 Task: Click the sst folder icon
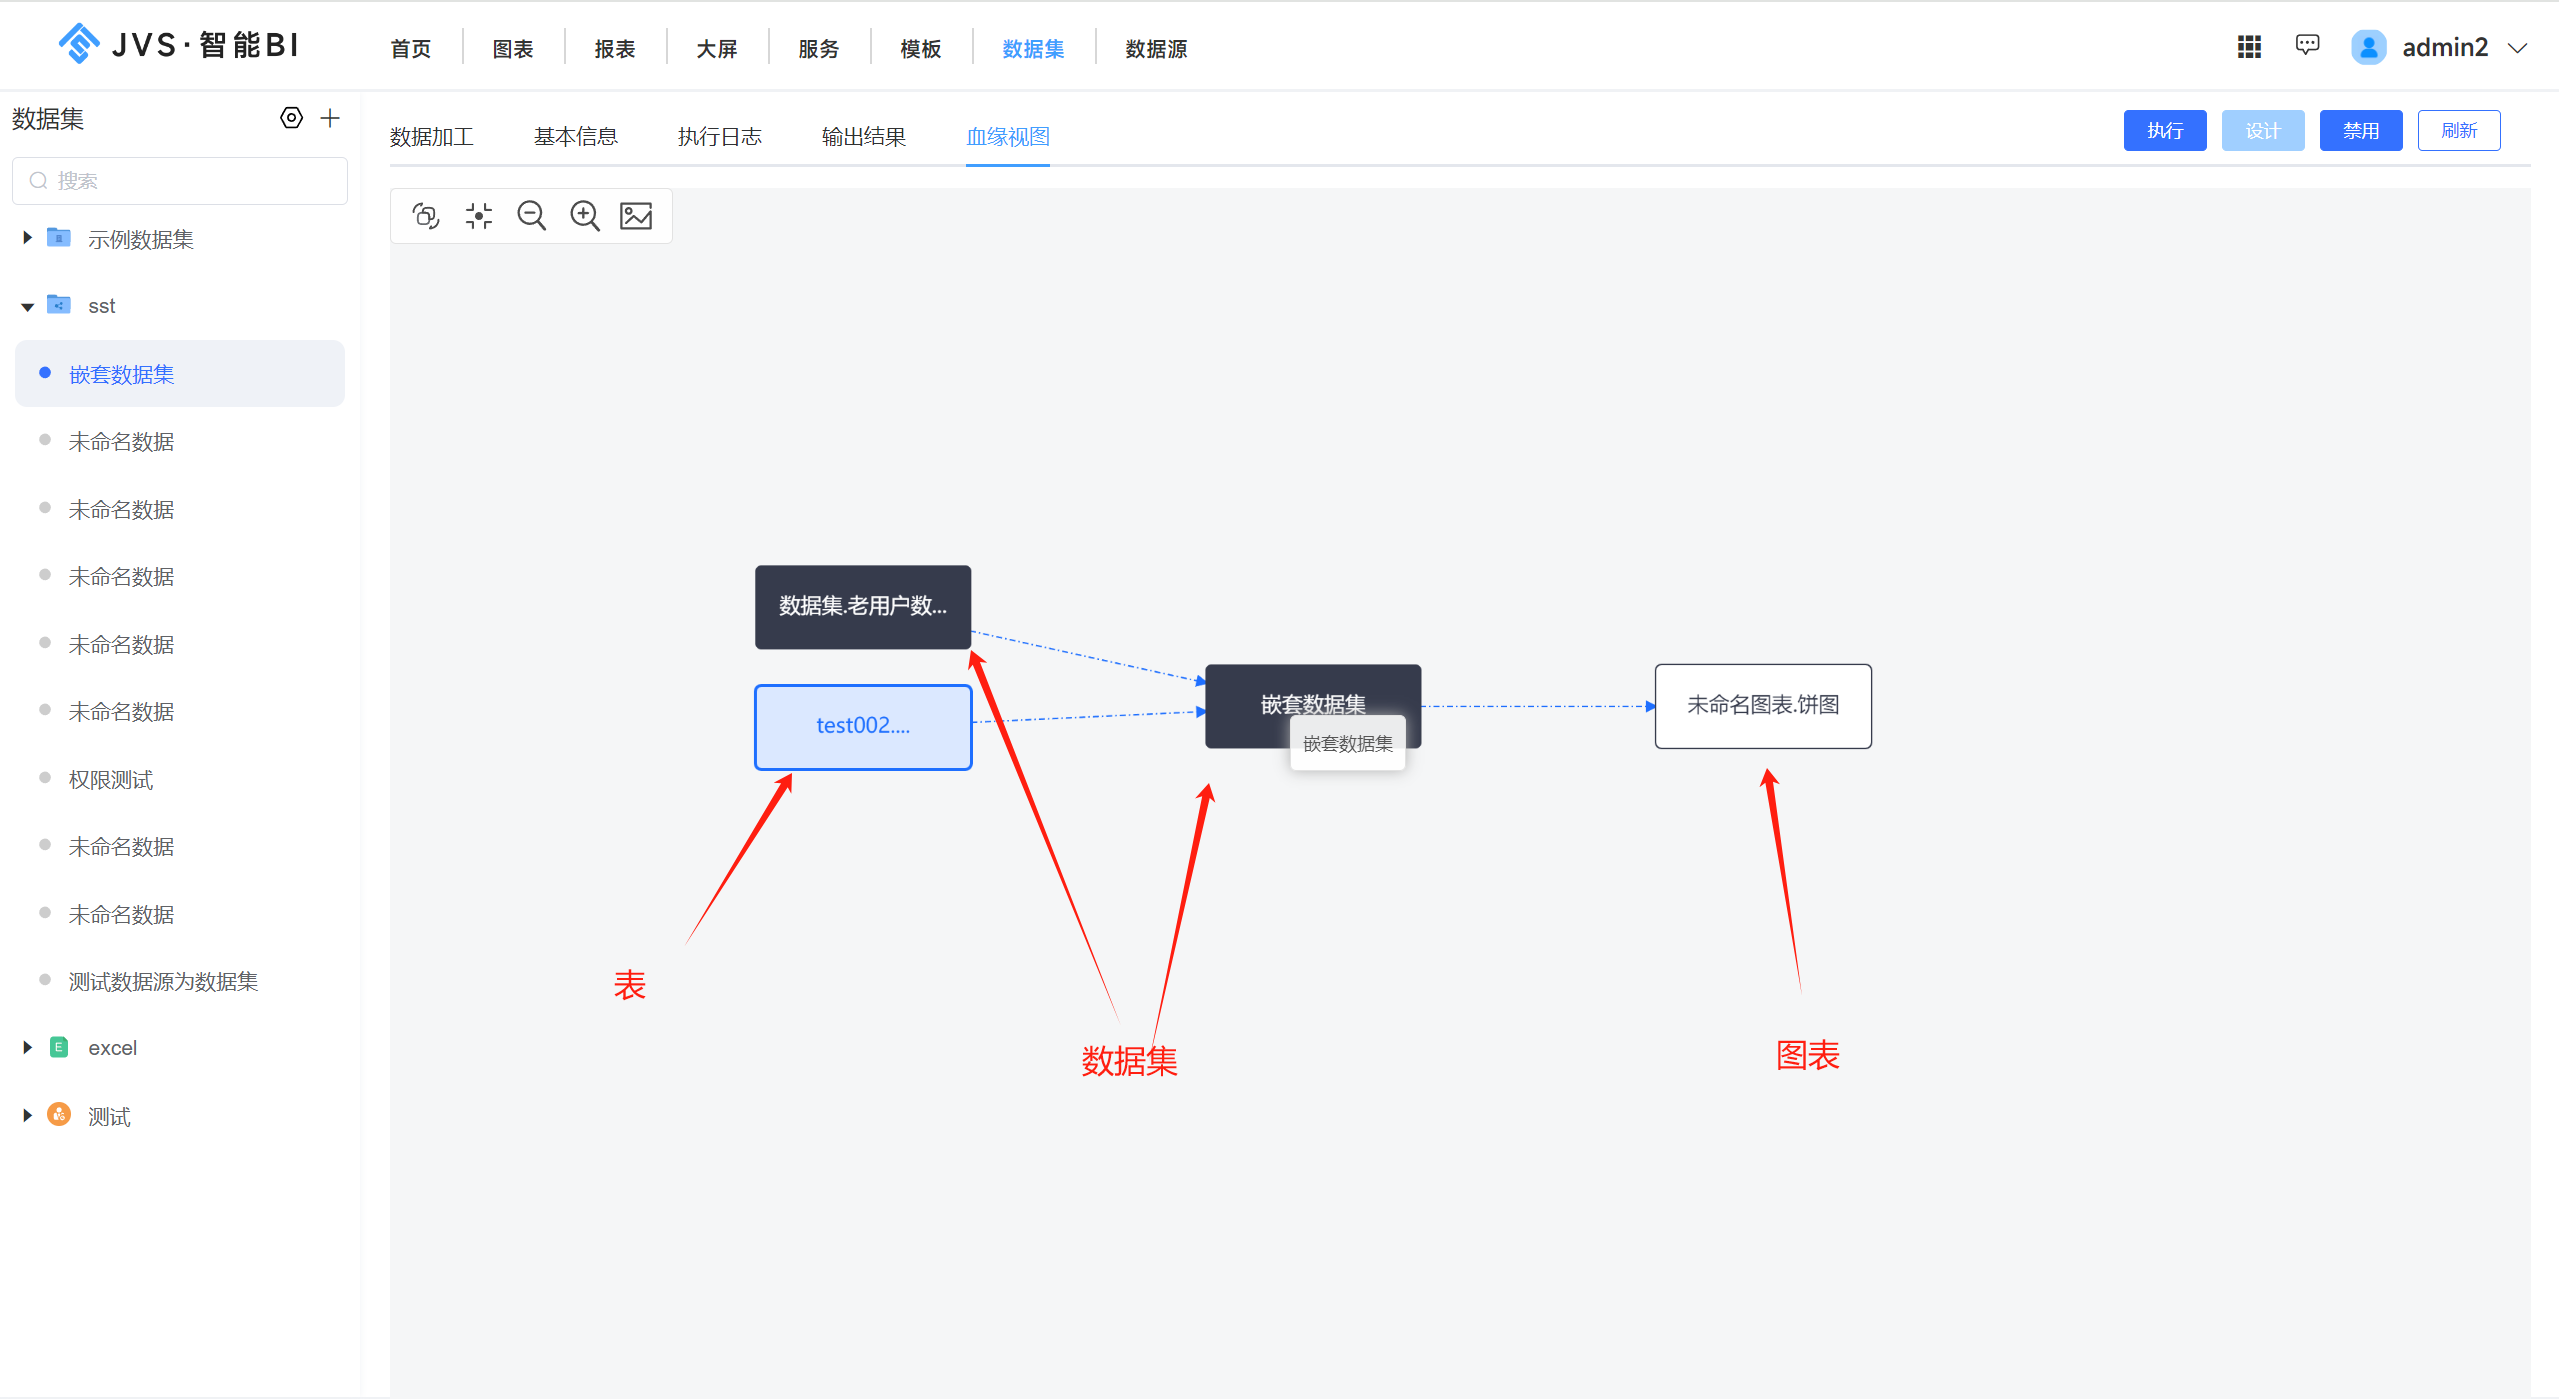point(59,305)
